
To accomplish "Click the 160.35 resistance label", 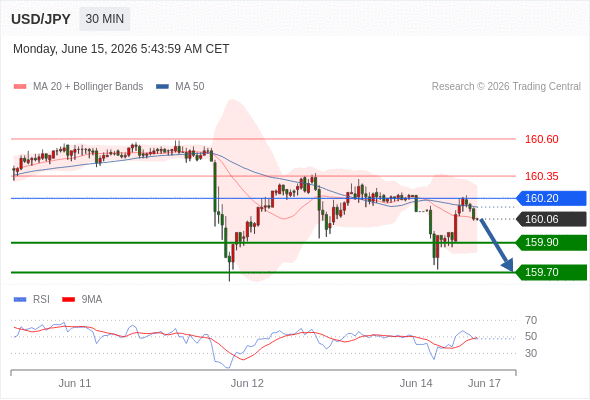I will tap(541, 176).
